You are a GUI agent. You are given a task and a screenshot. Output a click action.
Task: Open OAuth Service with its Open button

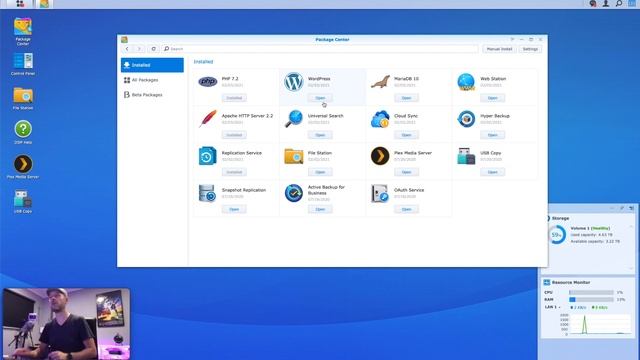[x=407, y=209]
